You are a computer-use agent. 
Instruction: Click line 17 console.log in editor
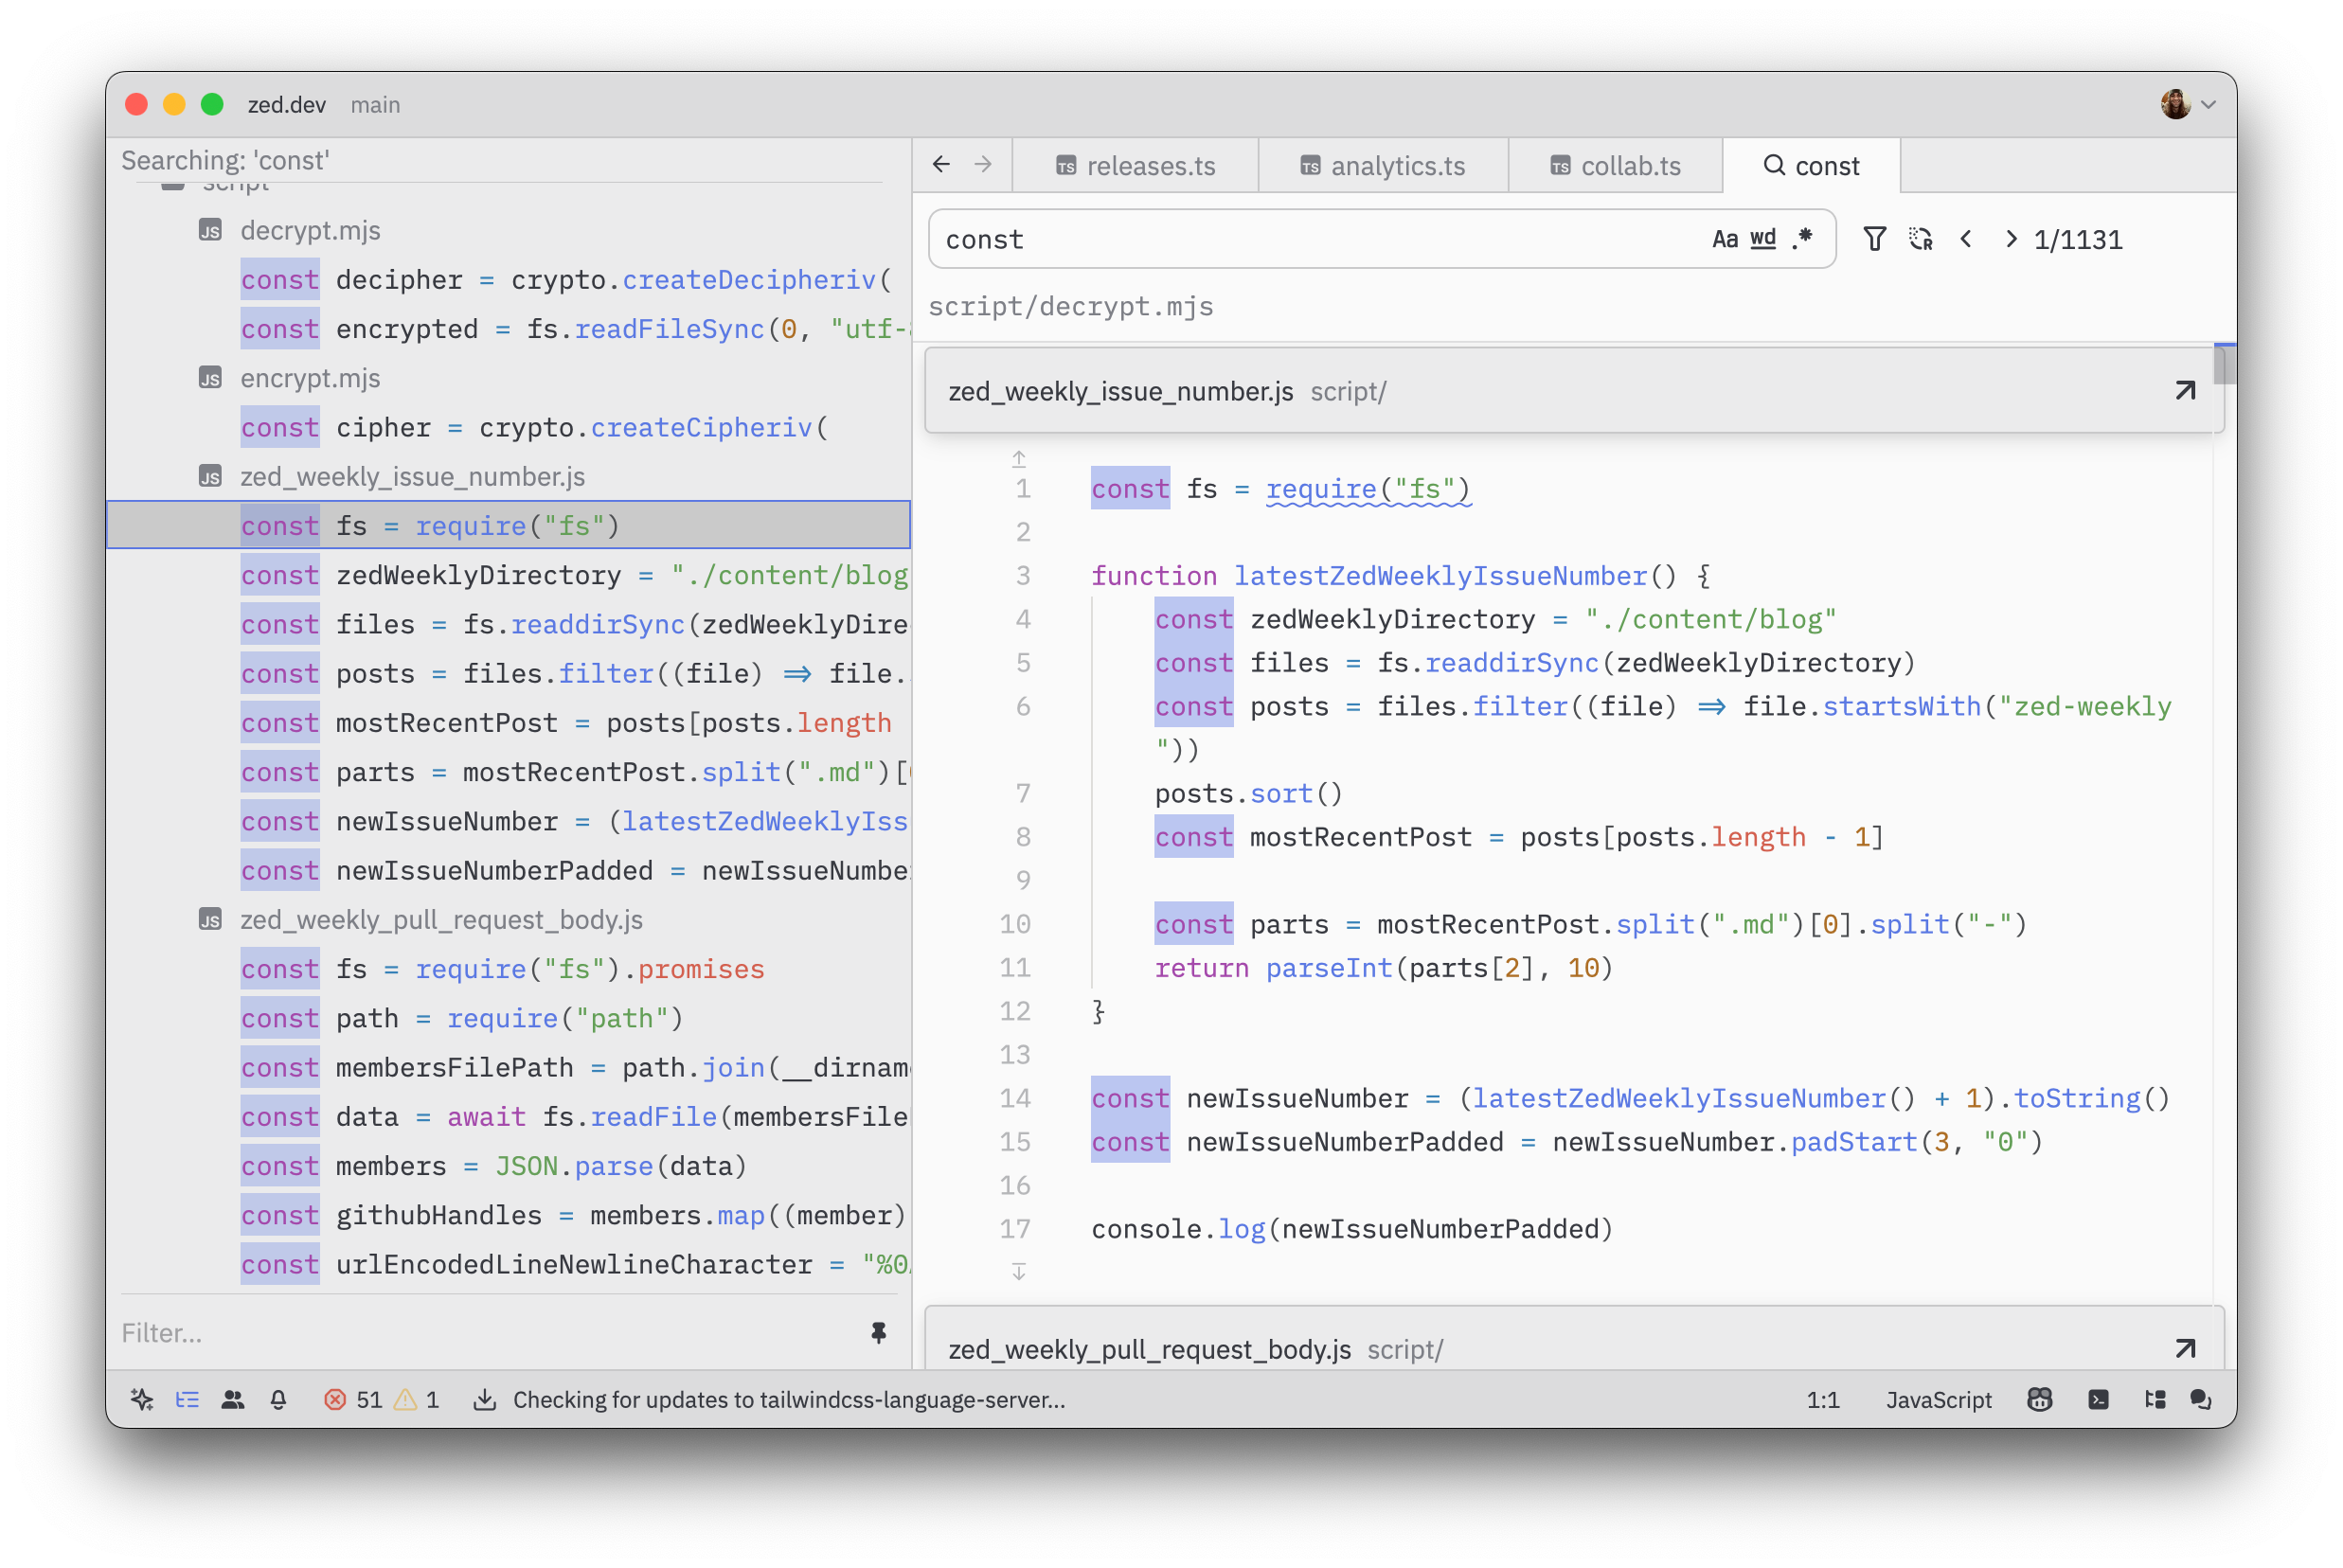[1352, 1228]
